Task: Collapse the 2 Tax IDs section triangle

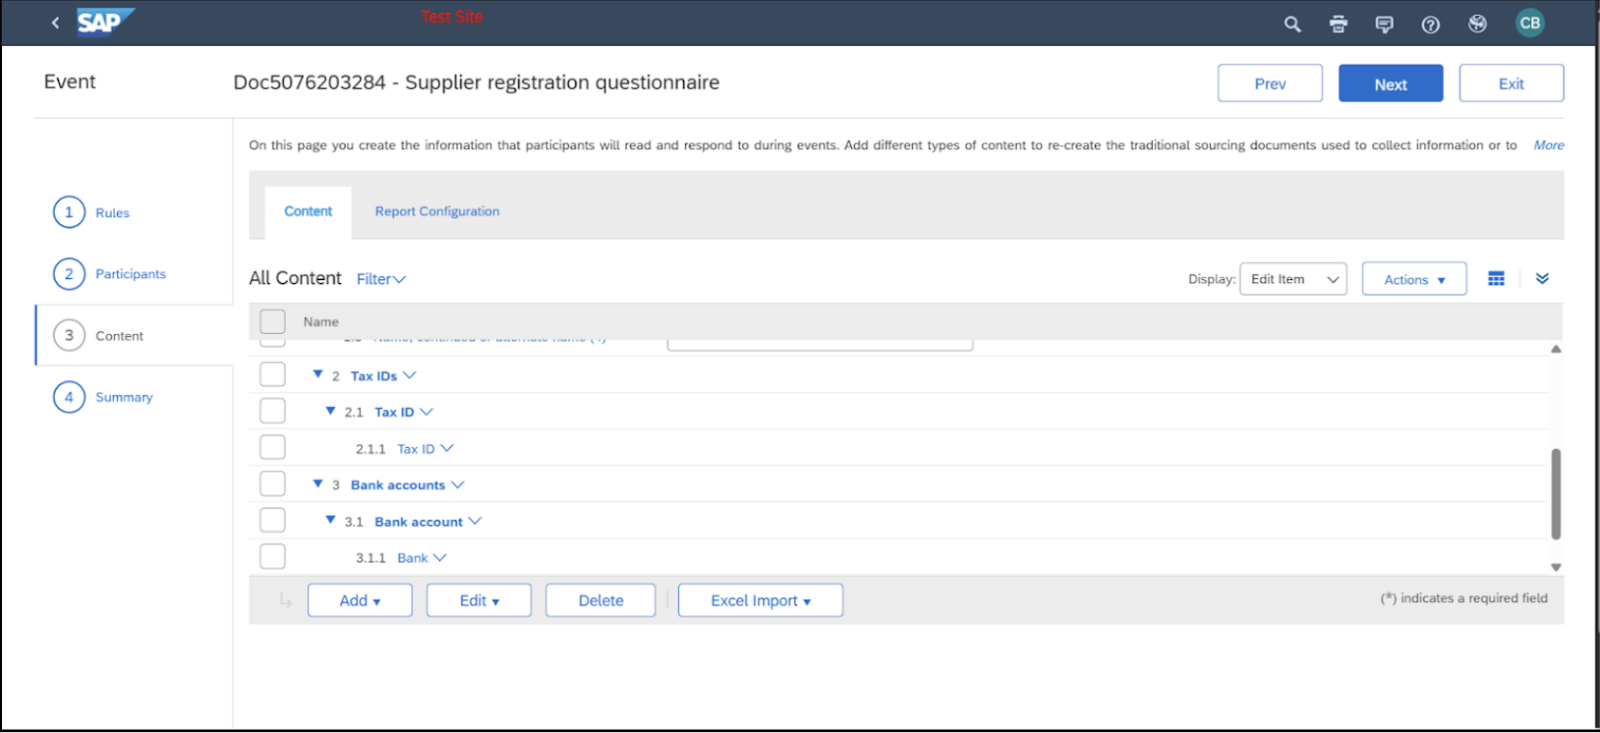Action: [318, 374]
